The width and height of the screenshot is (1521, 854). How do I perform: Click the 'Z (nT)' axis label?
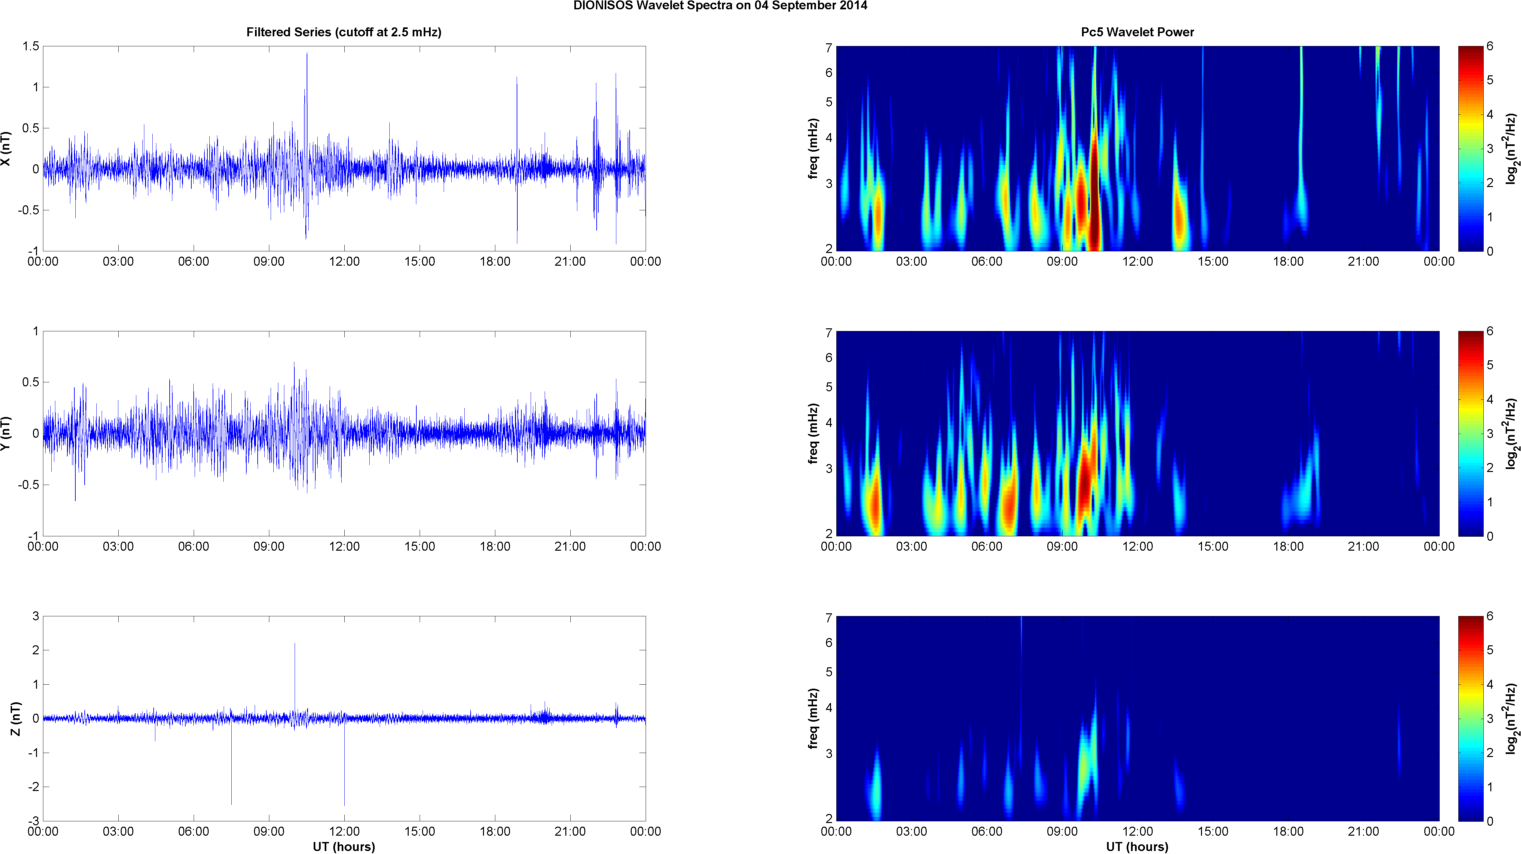point(16,718)
